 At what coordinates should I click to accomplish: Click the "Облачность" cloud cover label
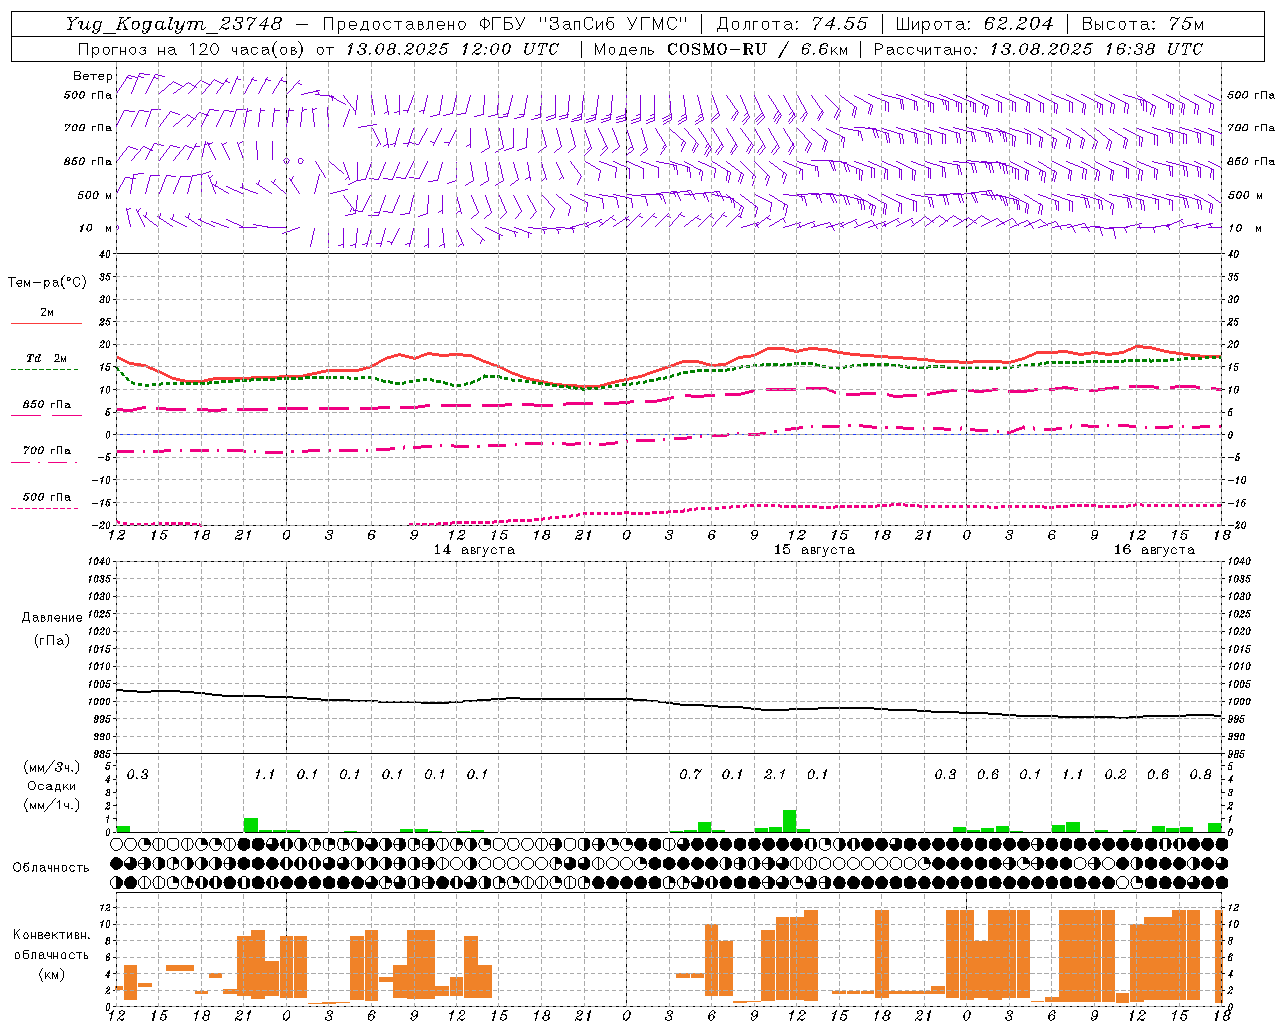point(51,868)
